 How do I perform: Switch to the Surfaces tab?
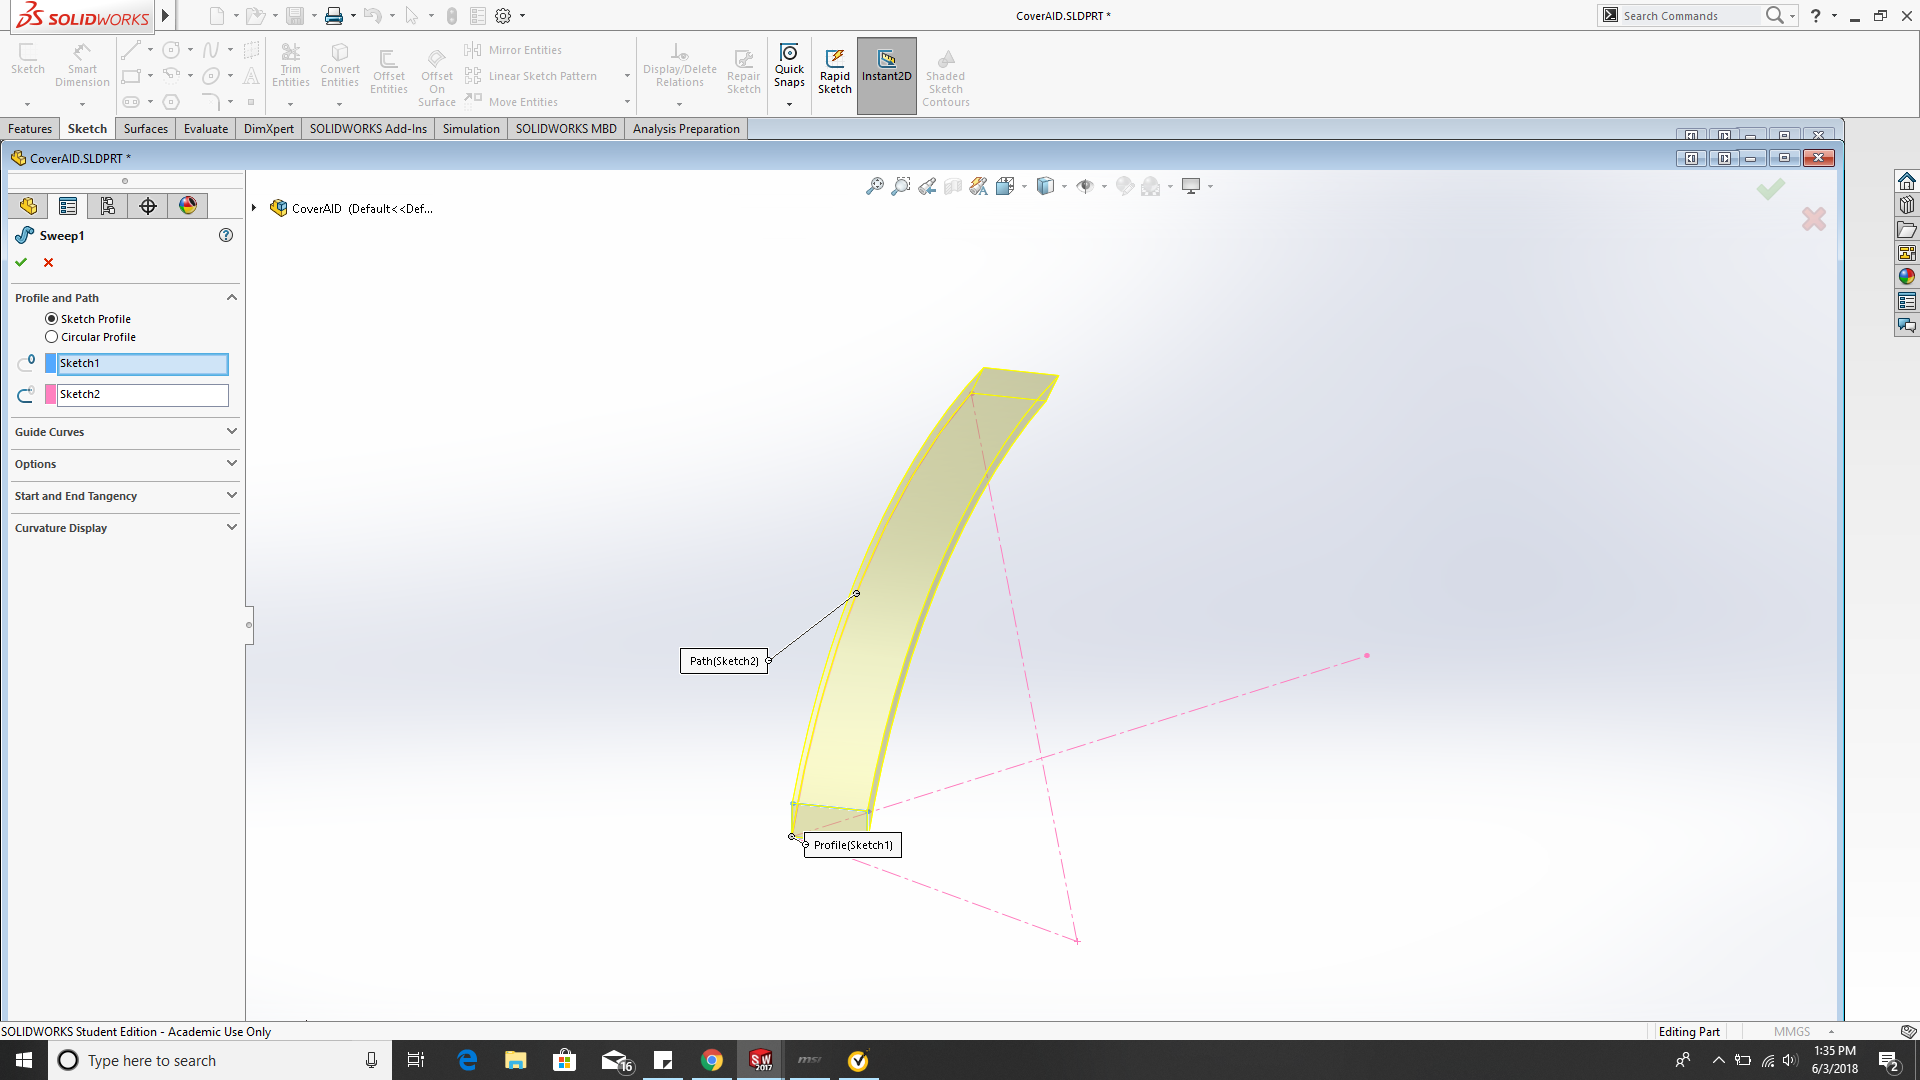click(x=146, y=129)
